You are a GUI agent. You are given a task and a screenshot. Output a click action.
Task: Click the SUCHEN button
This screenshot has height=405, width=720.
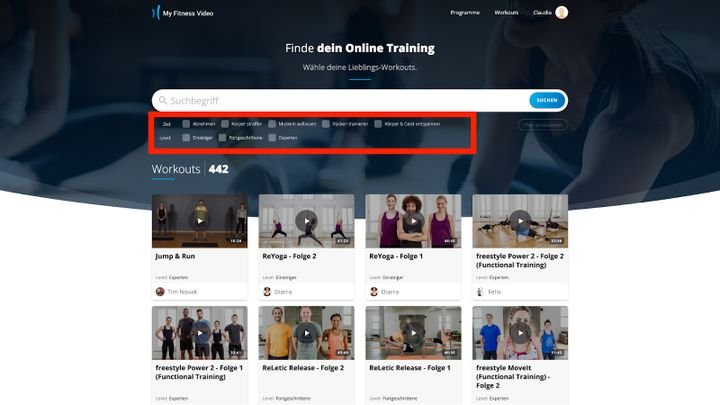coord(546,100)
